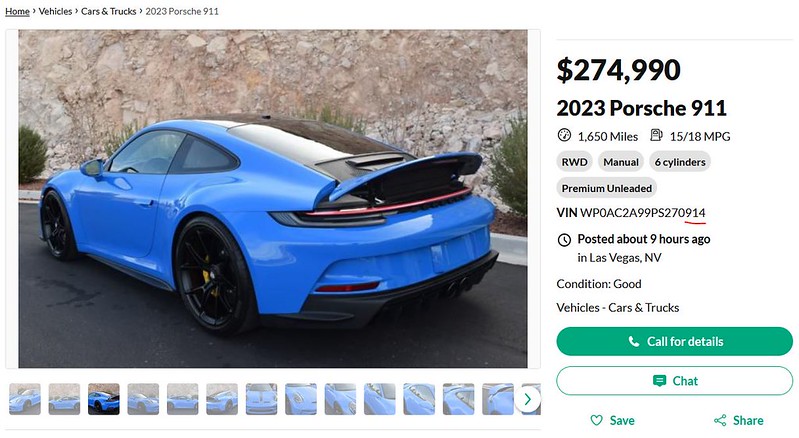Select the 6 cylinders tag
The width and height of the screenshot is (799, 438).
tap(680, 162)
